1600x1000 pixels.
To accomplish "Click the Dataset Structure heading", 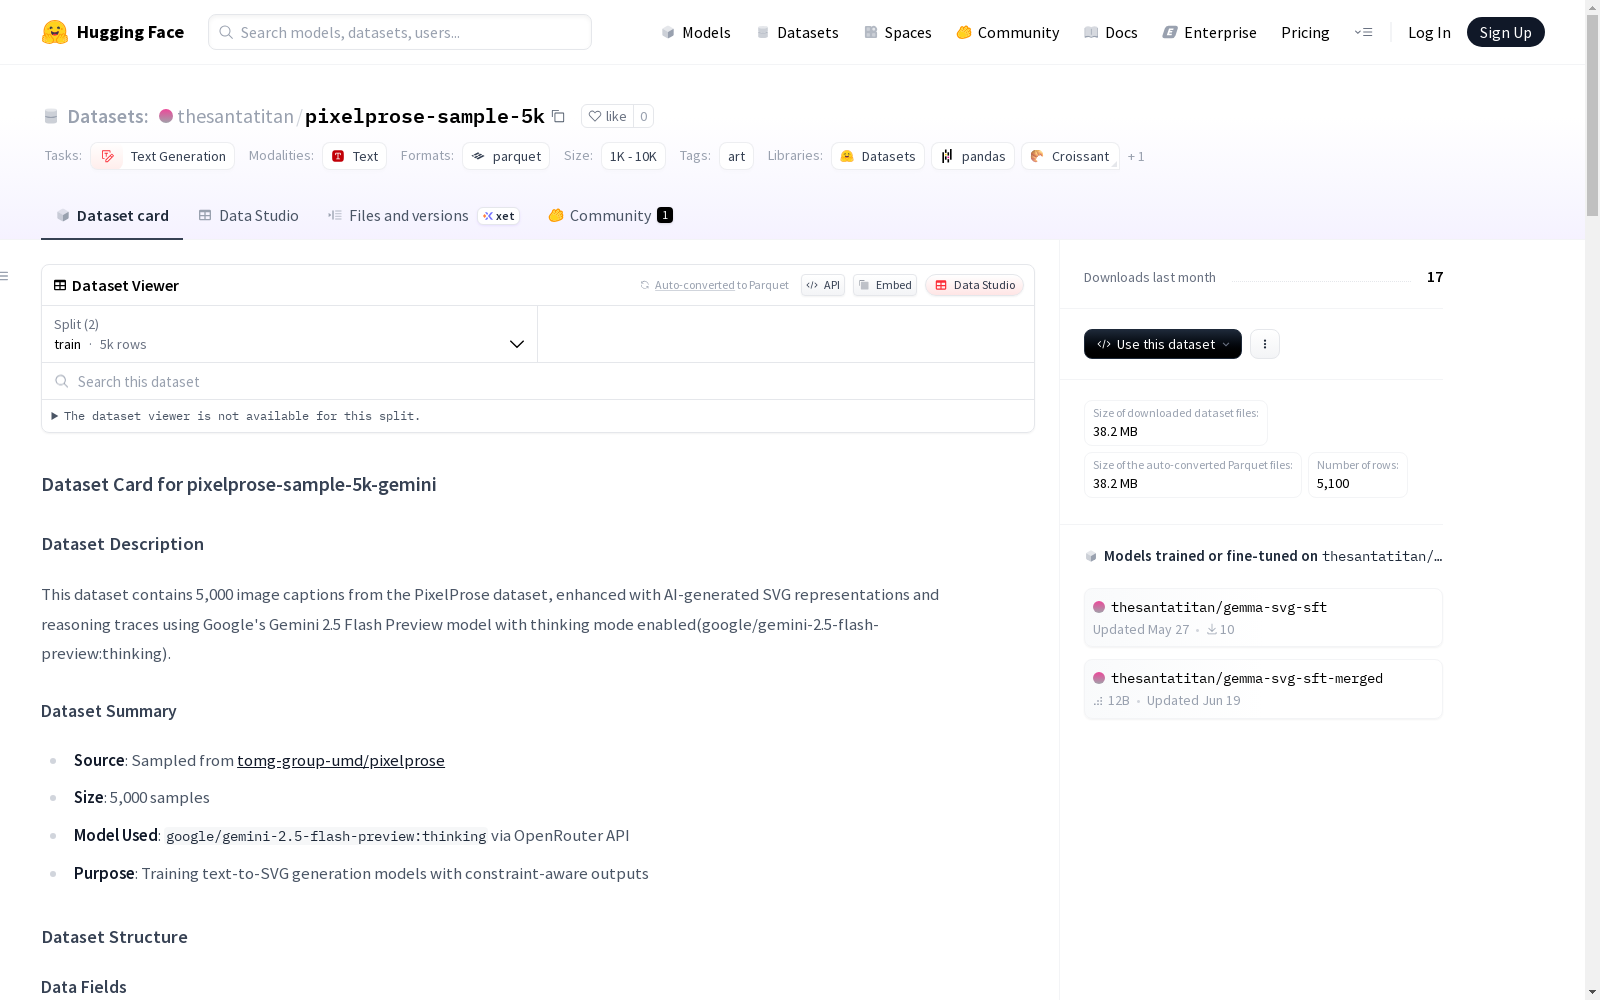I will click(115, 937).
